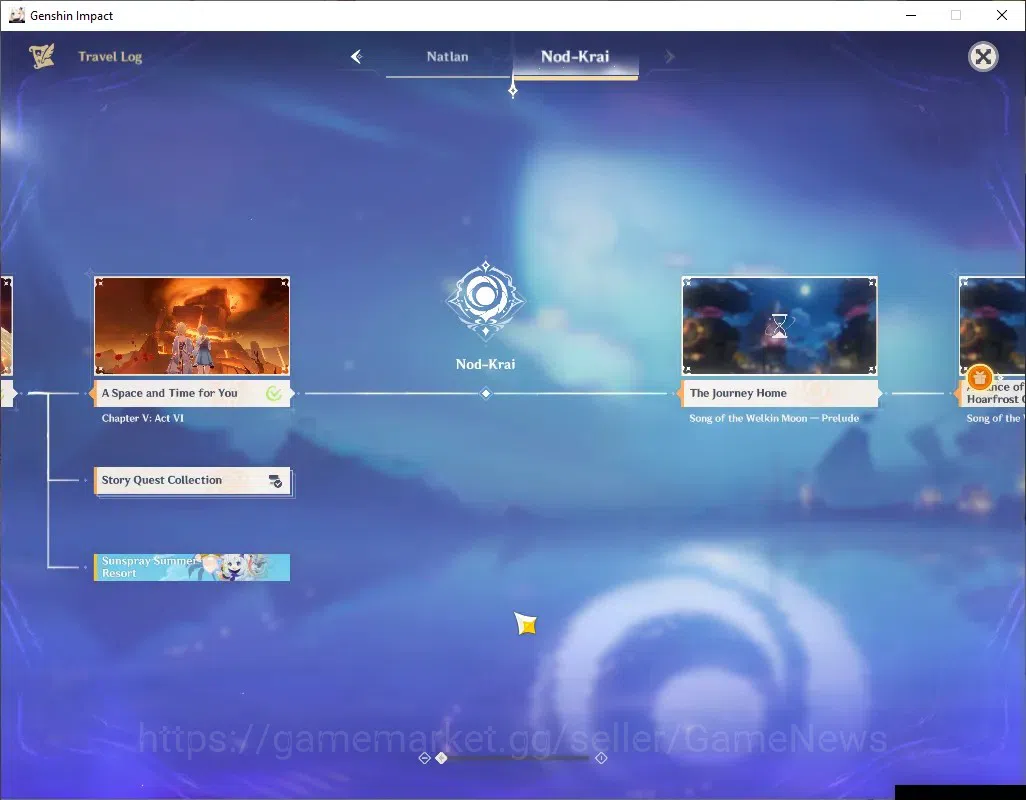The image size is (1026, 800).
Task: Open Sunspray Summer Resort banner
Action: coord(192,567)
